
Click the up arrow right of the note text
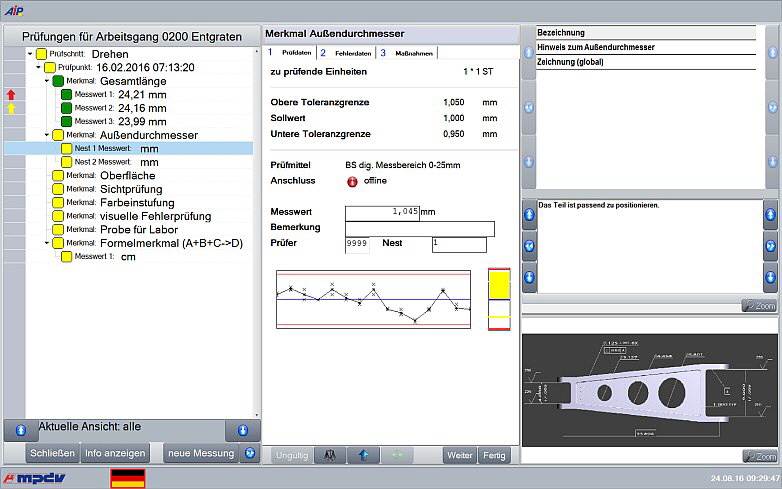(x=771, y=215)
